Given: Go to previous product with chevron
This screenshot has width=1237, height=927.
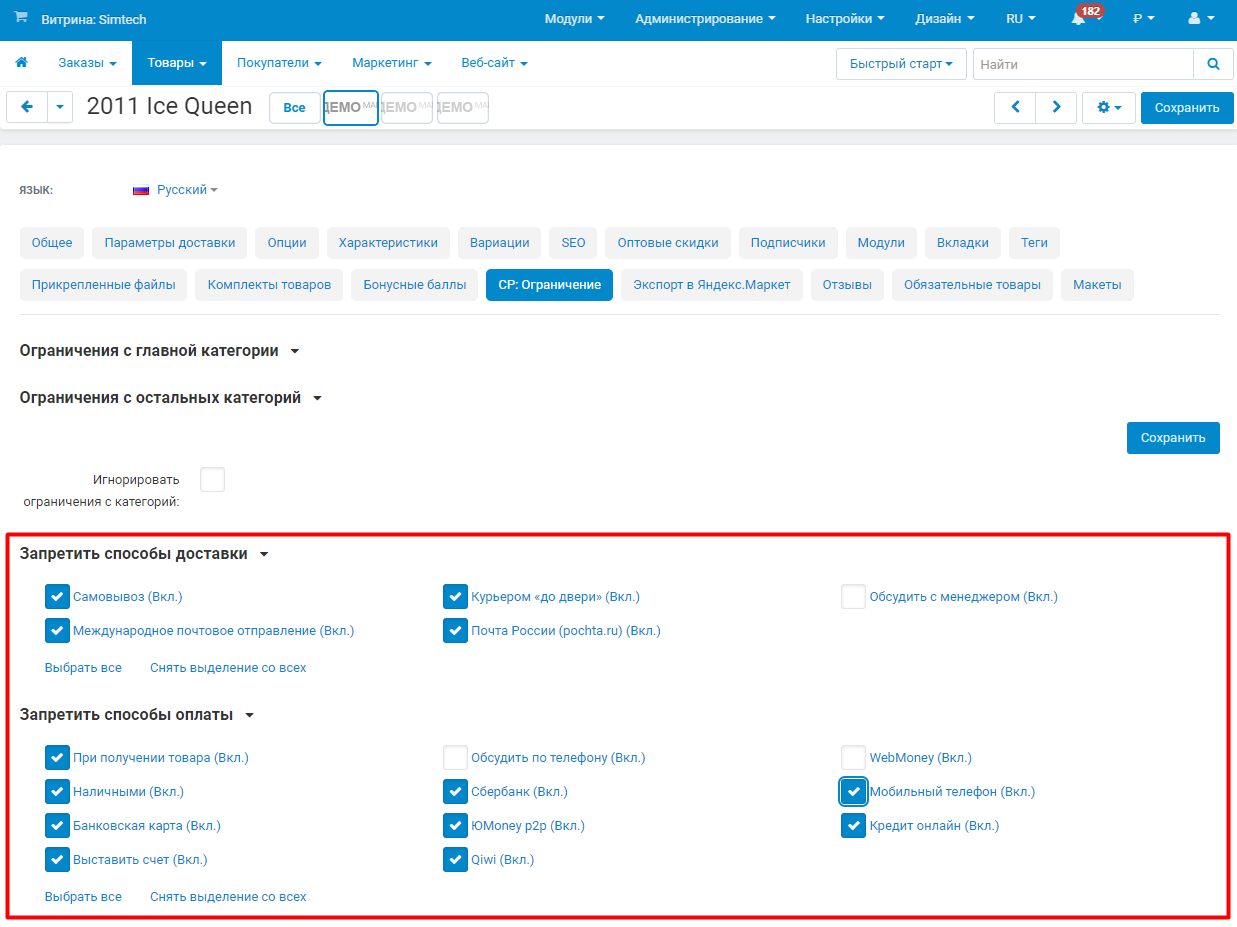Looking at the screenshot, I should [1015, 108].
